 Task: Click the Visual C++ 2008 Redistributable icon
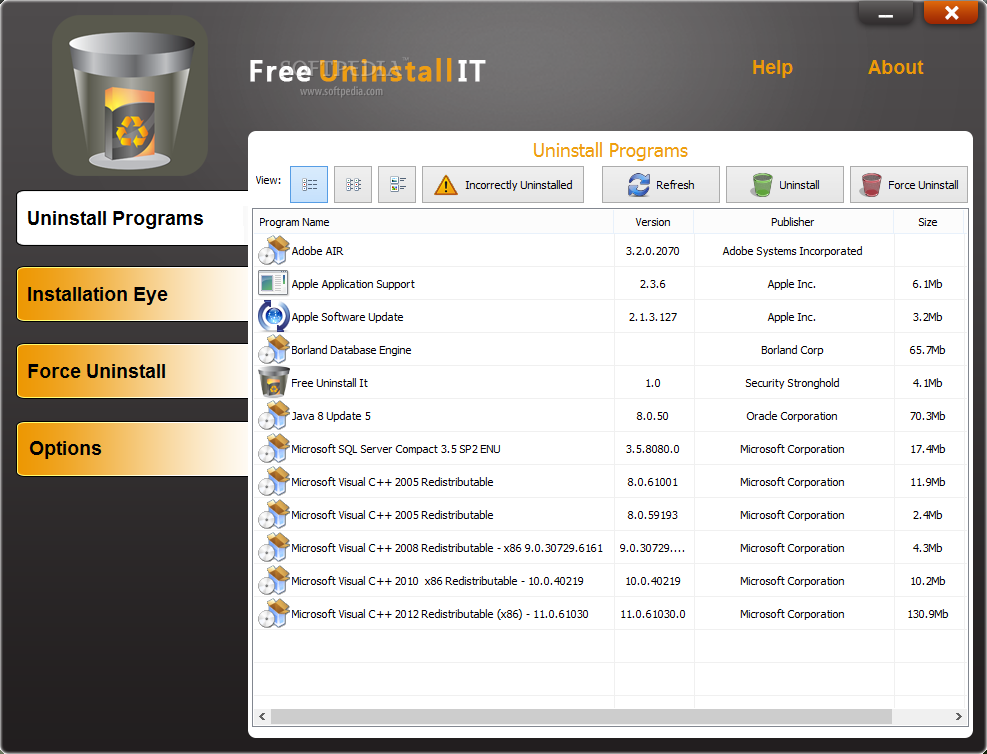[x=274, y=548]
